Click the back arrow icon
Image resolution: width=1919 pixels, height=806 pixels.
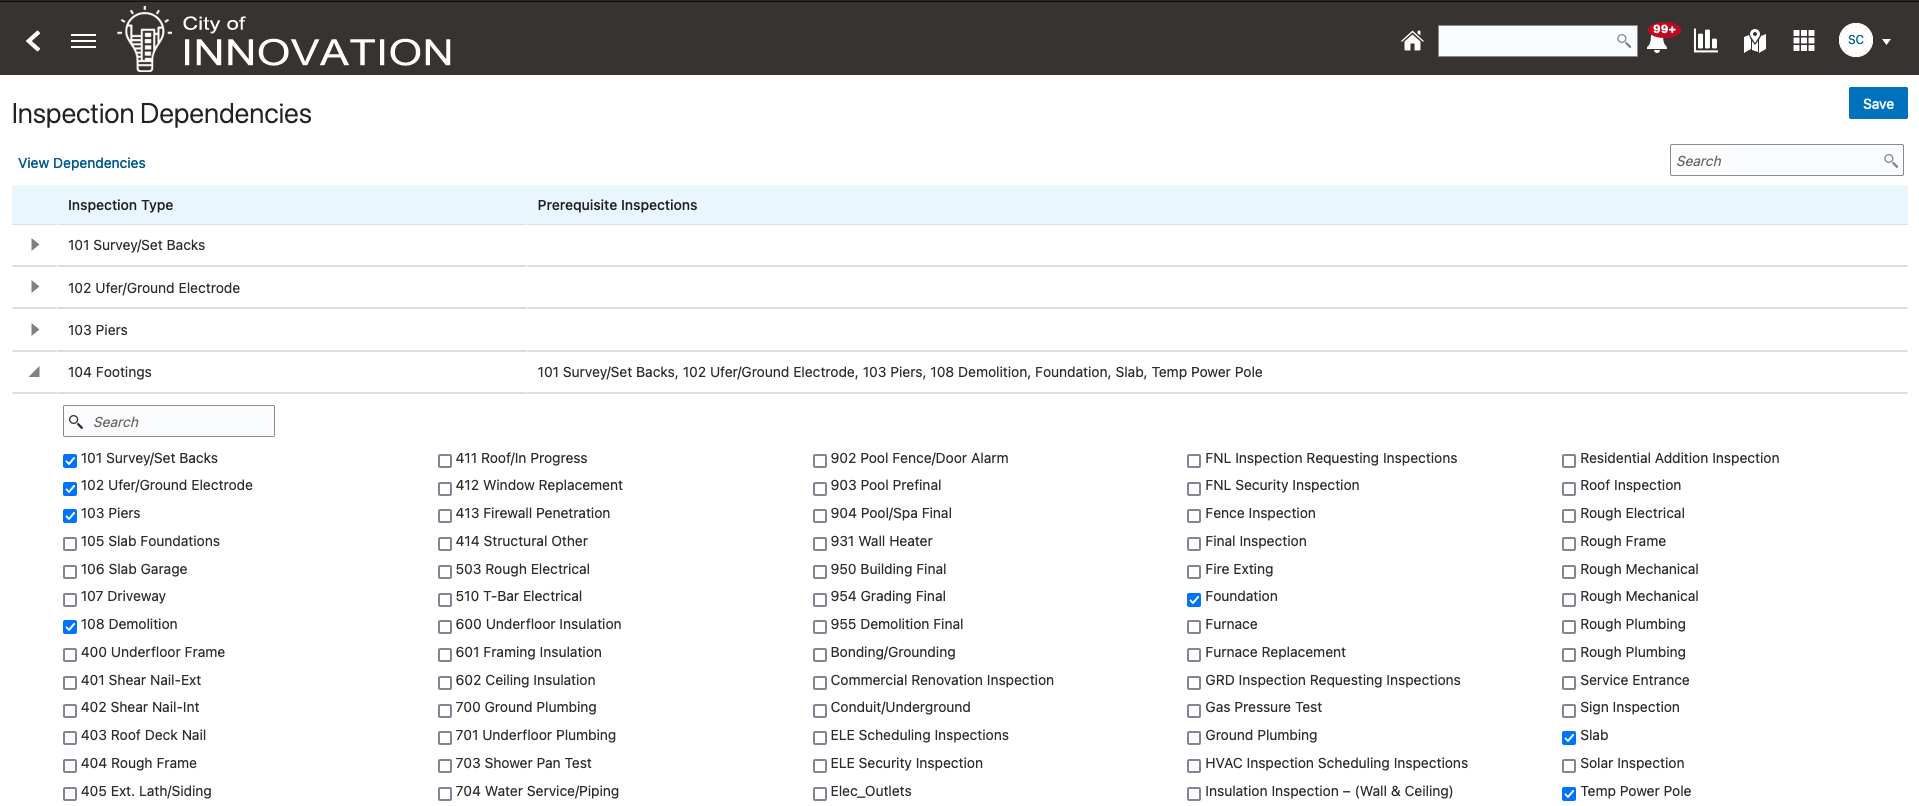34,41
